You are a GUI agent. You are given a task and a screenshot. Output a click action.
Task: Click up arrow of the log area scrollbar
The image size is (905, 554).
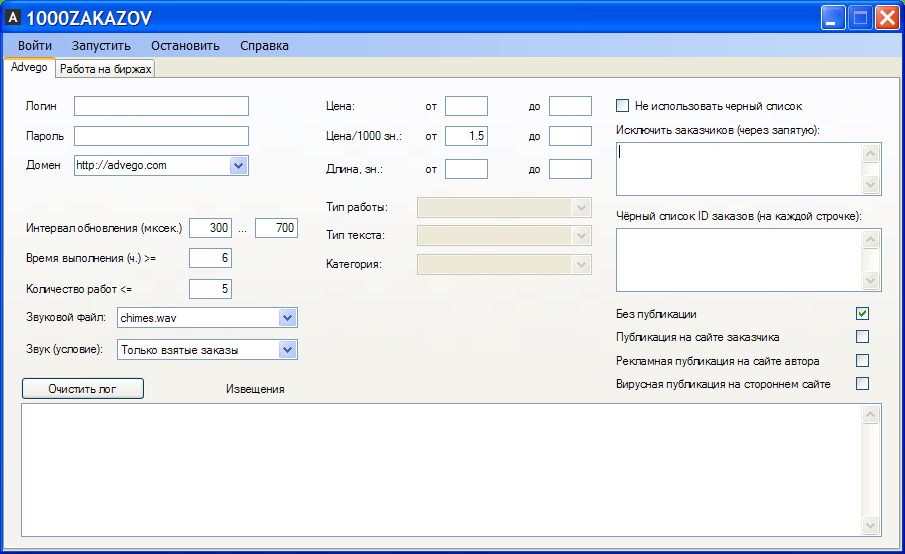(x=870, y=414)
